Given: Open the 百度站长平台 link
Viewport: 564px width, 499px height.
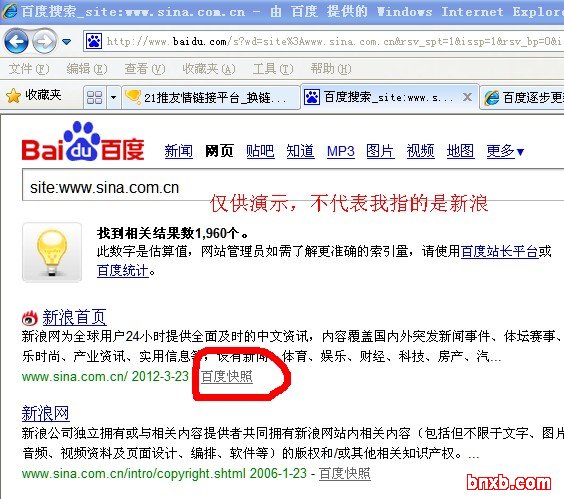Looking at the screenshot, I should (x=499, y=251).
